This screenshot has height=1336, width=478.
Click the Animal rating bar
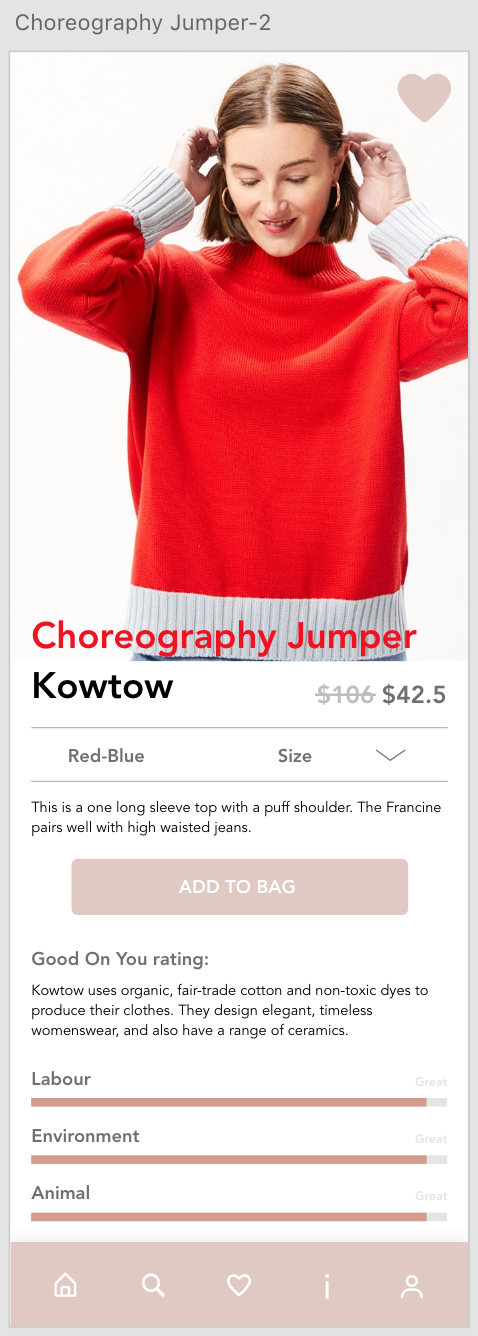tap(239, 1216)
